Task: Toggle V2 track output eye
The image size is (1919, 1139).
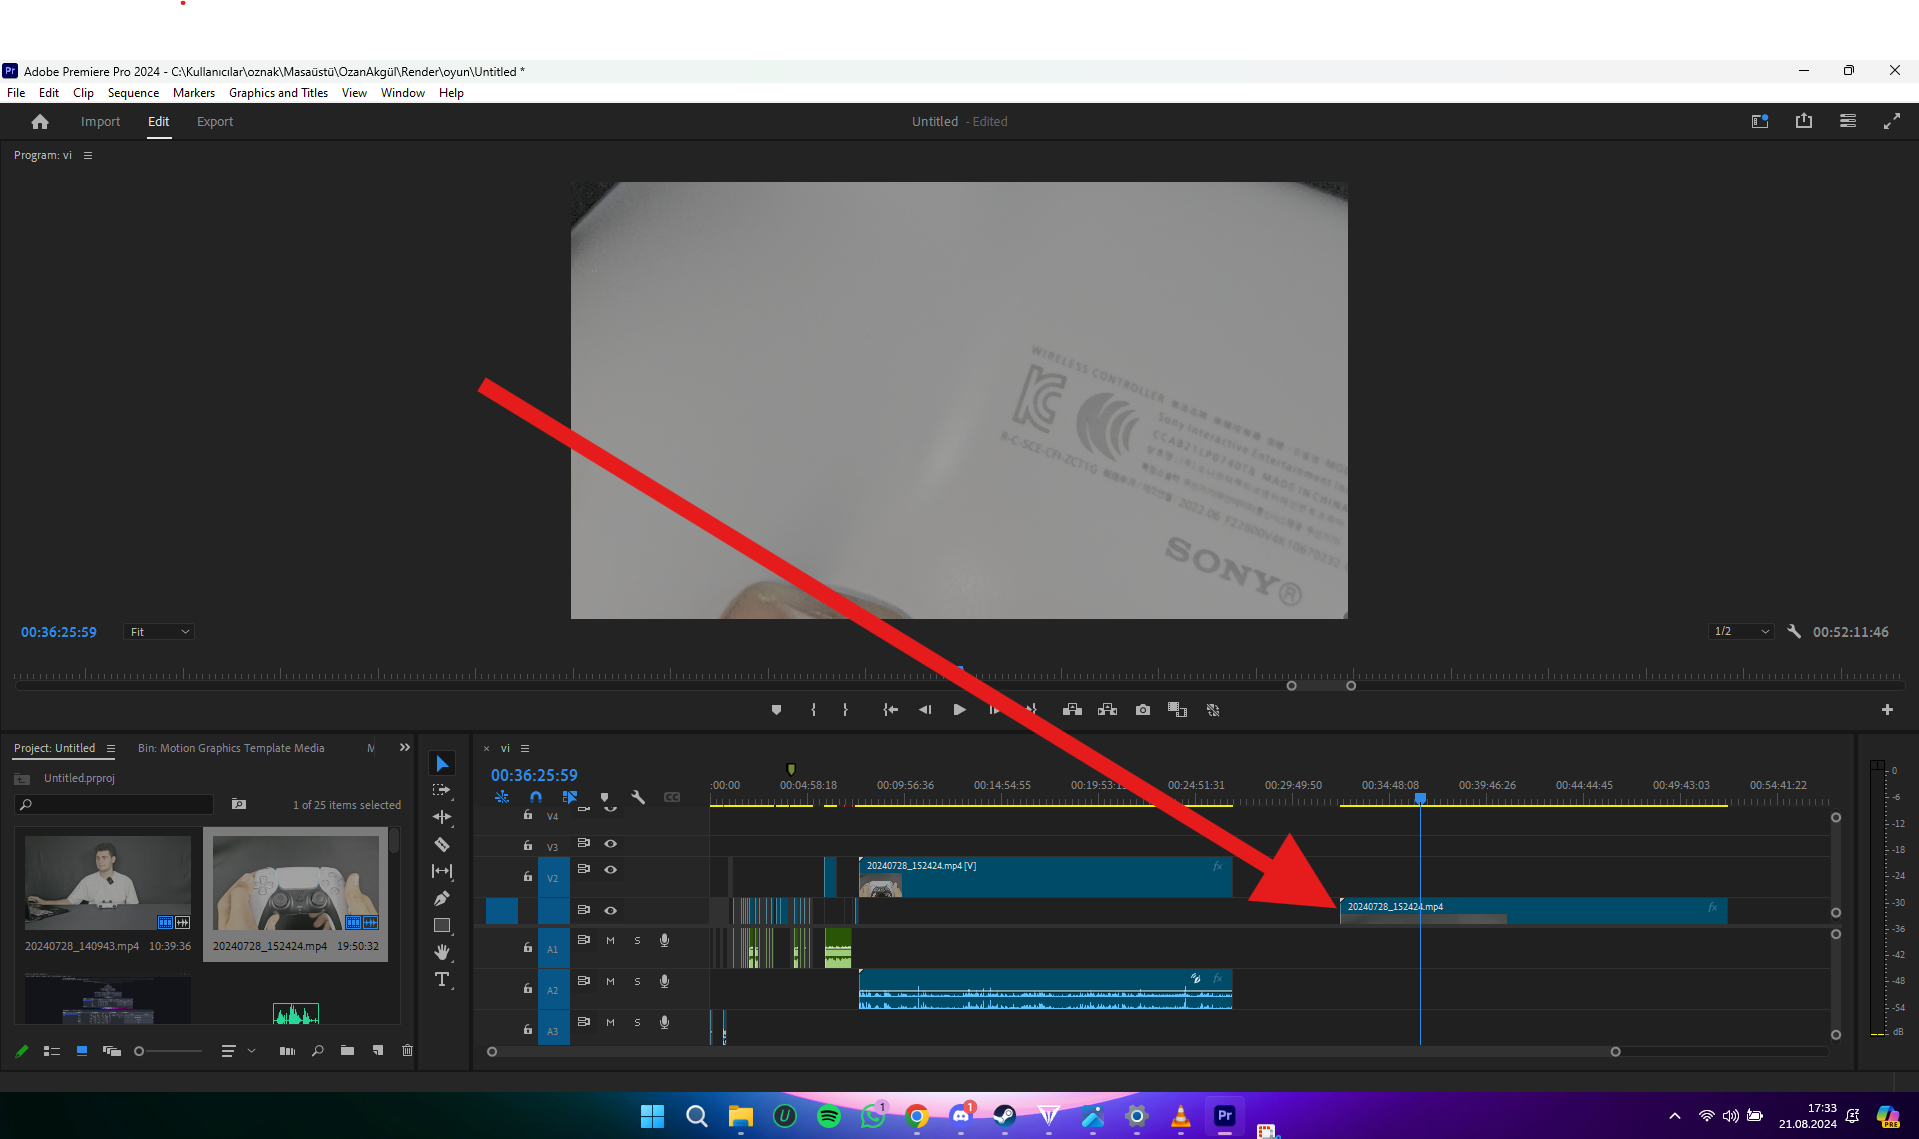Action: tap(610, 870)
